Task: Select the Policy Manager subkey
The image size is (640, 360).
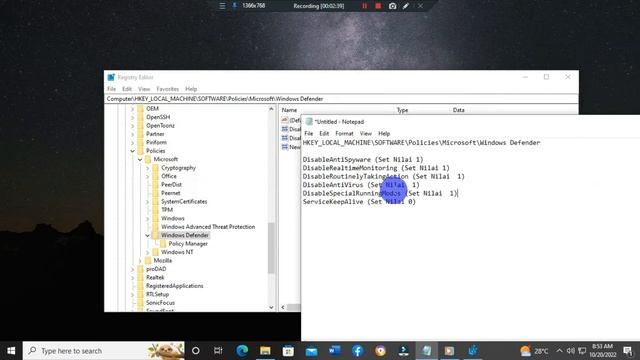Action: [x=188, y=244]
